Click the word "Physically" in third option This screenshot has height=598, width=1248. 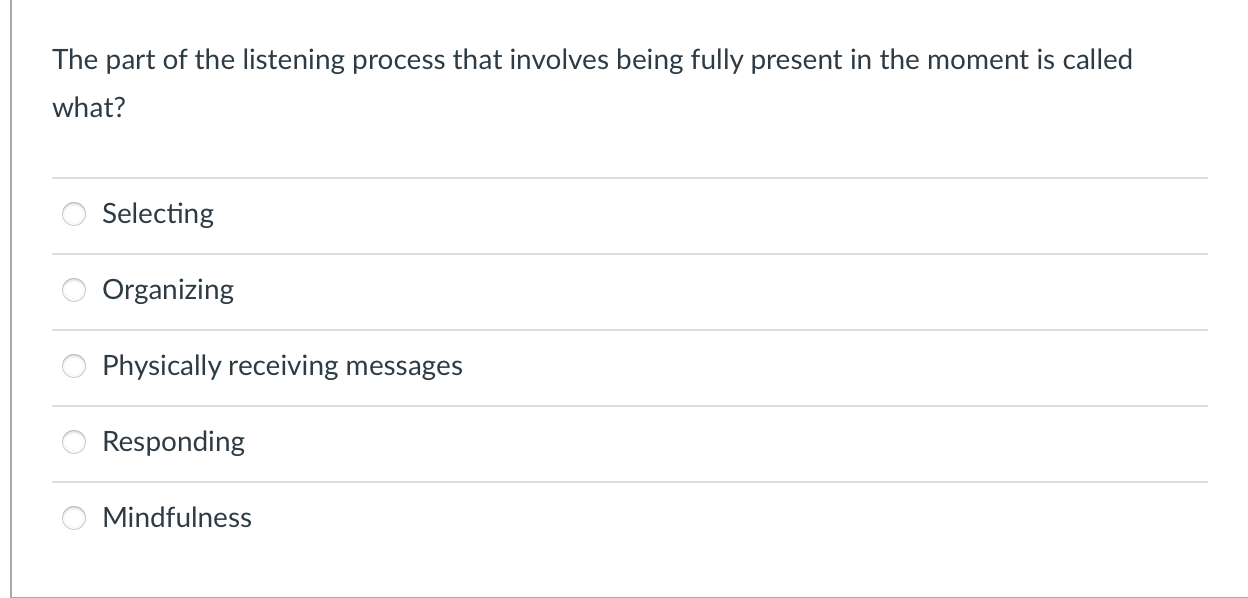pyautogui.click(x=162, y=366)
